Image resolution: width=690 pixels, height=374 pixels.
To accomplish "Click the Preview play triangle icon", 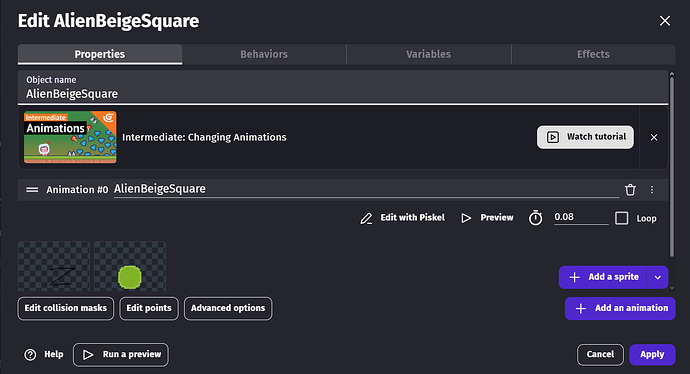I will point(466,218).
